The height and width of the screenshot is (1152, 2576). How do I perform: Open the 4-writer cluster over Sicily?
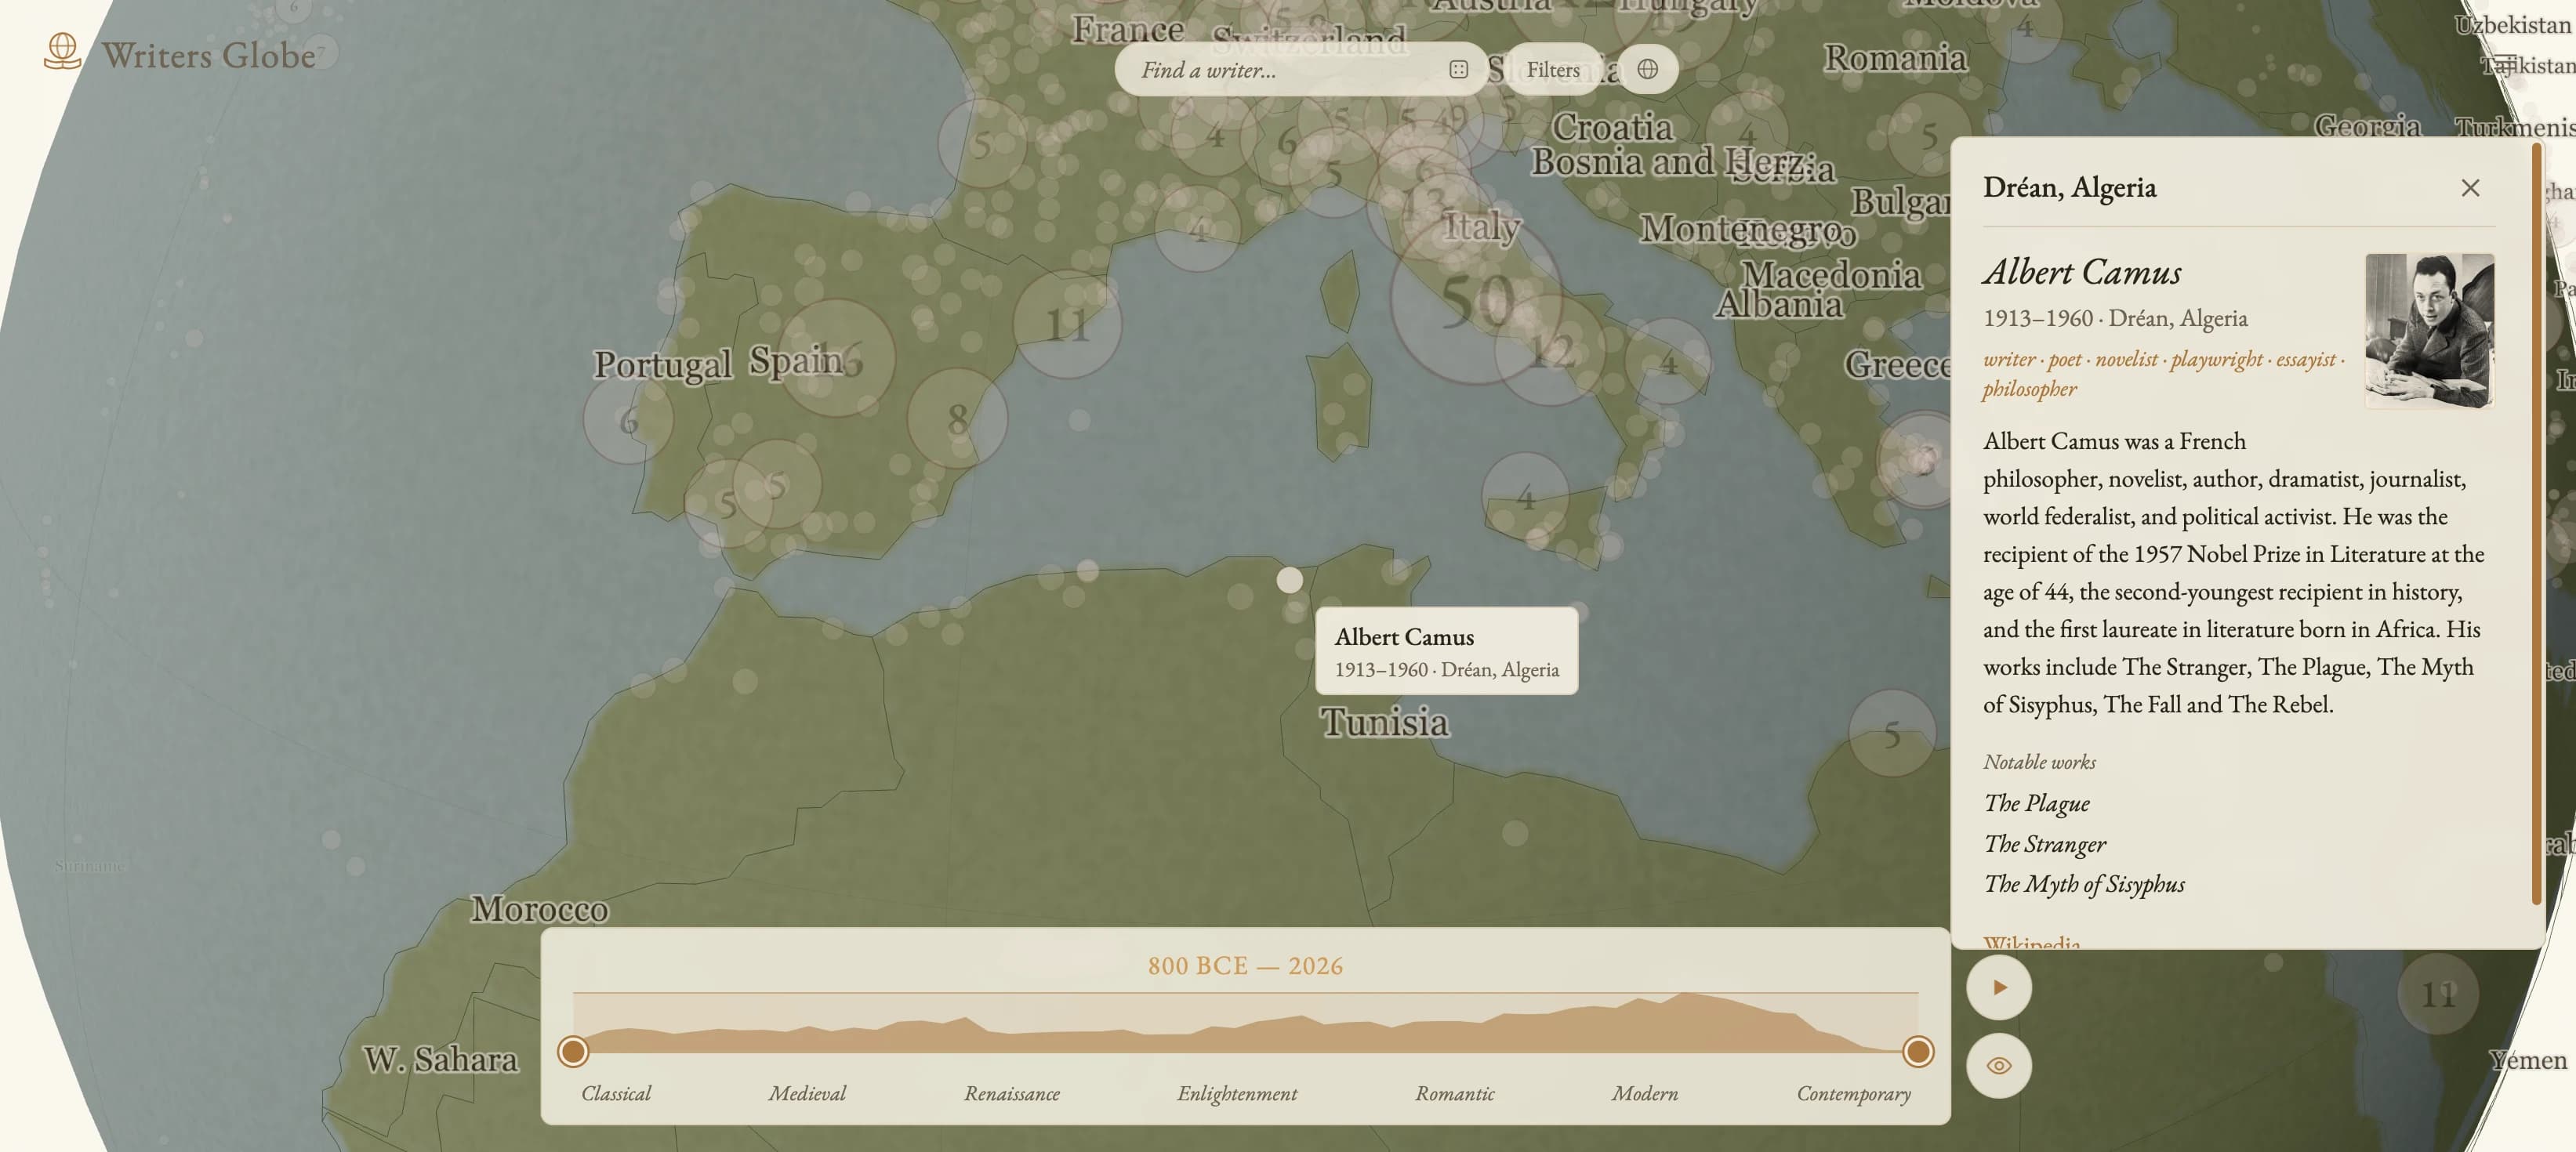[x=1525, y=496]
